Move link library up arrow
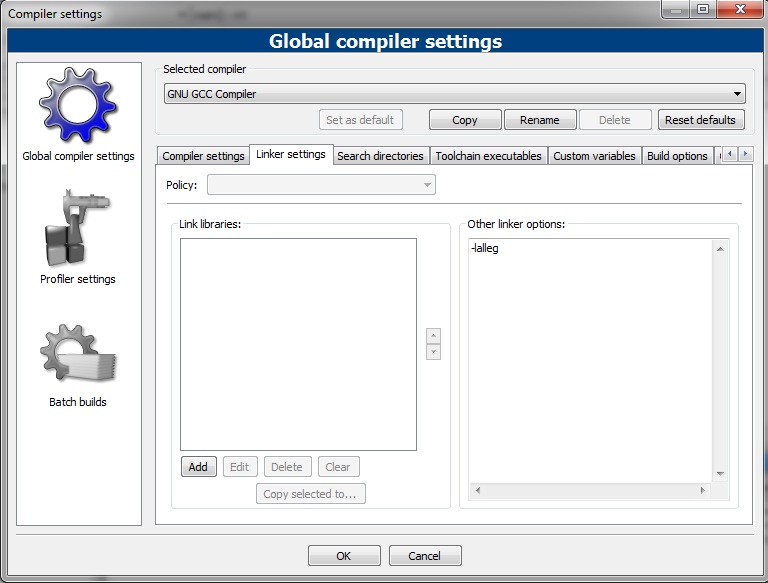This screenshot has width=768, height=583. 433,336
